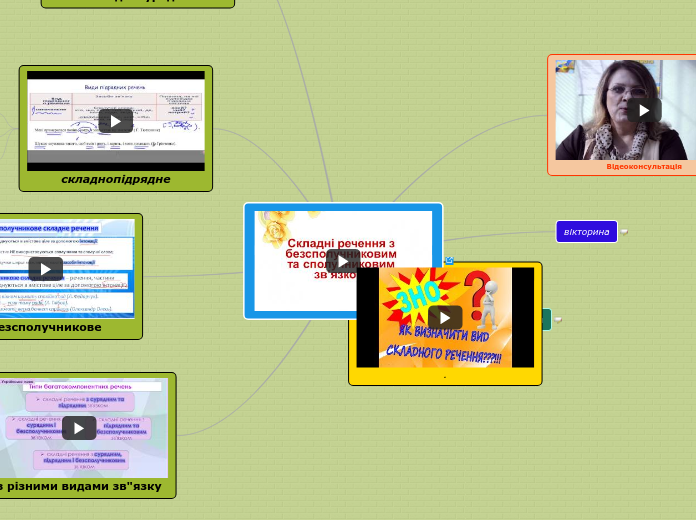The image size is (696, 520).
Task: Click the складнопідрядне video thumbnail table
Action: coord(116,107)
